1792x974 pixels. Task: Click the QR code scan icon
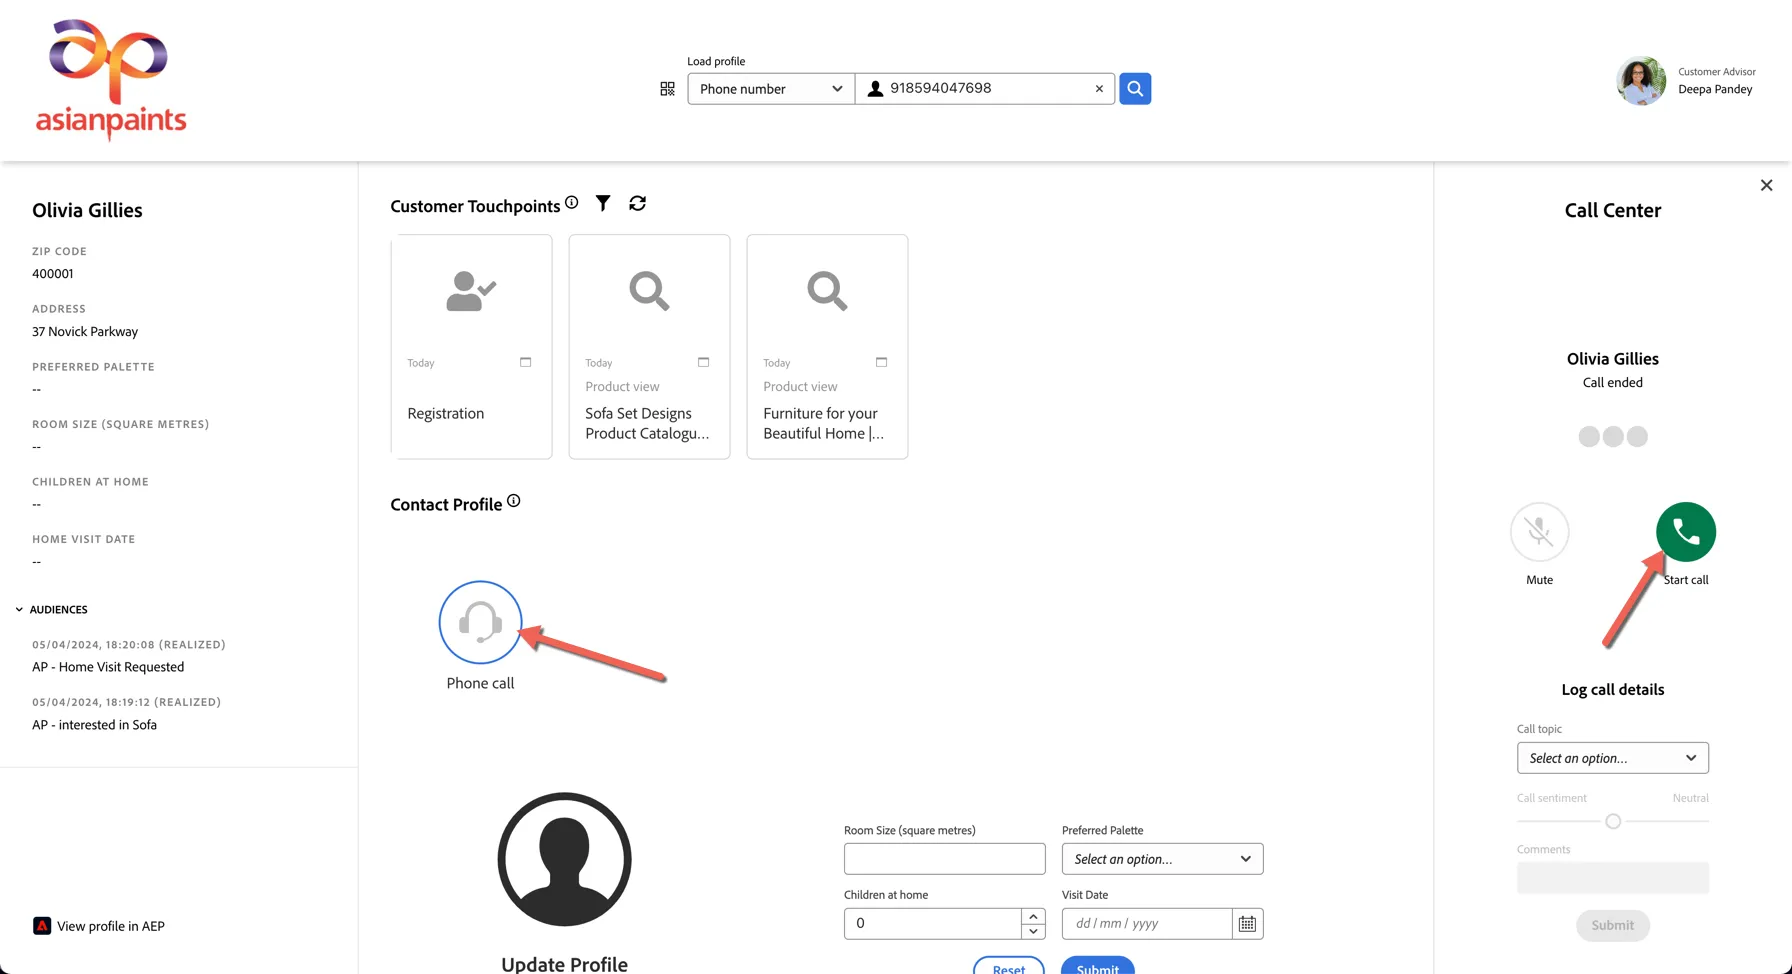coord(667,89)
